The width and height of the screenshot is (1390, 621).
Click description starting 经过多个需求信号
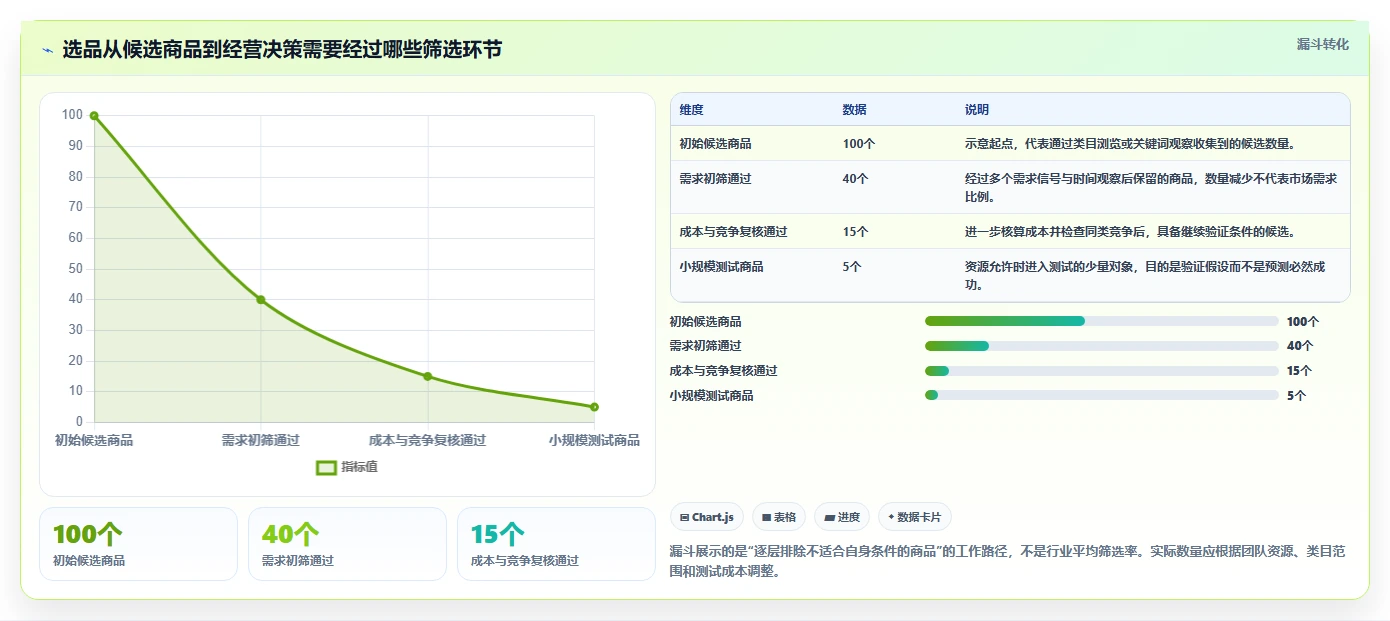1151,188
